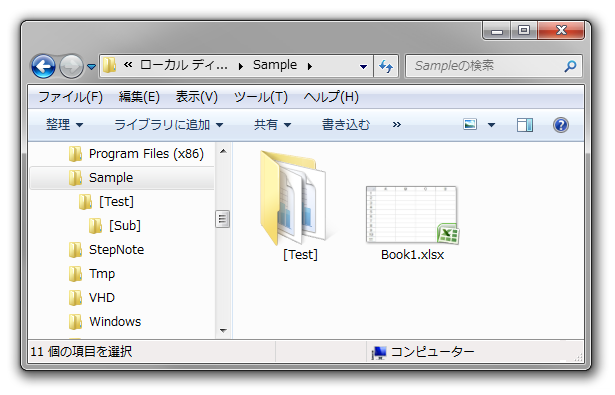The width and height of the screenshot is (615, 395).
Task: Open the ヘルプ(H) menu
Action: click(331, 97)
